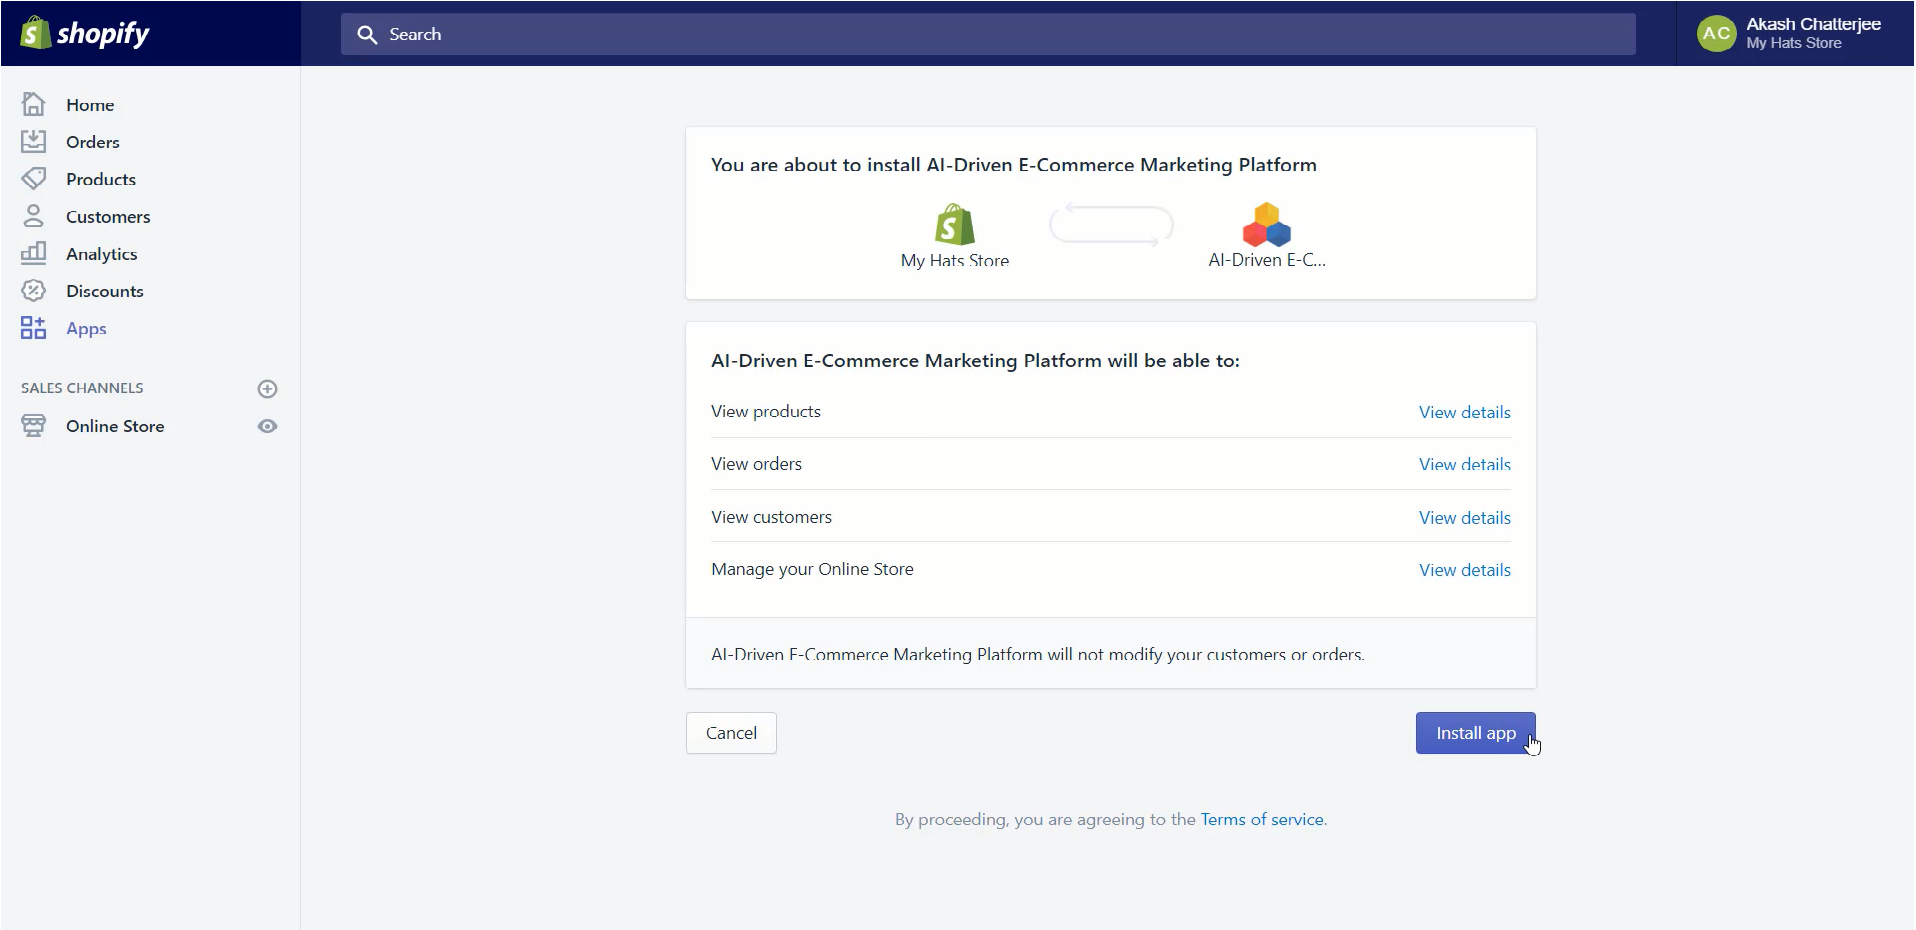The height and width of the screenshot is (930, 1916).
Task: Click the SALES CHANNELS heading
Action: coord(82,388)
